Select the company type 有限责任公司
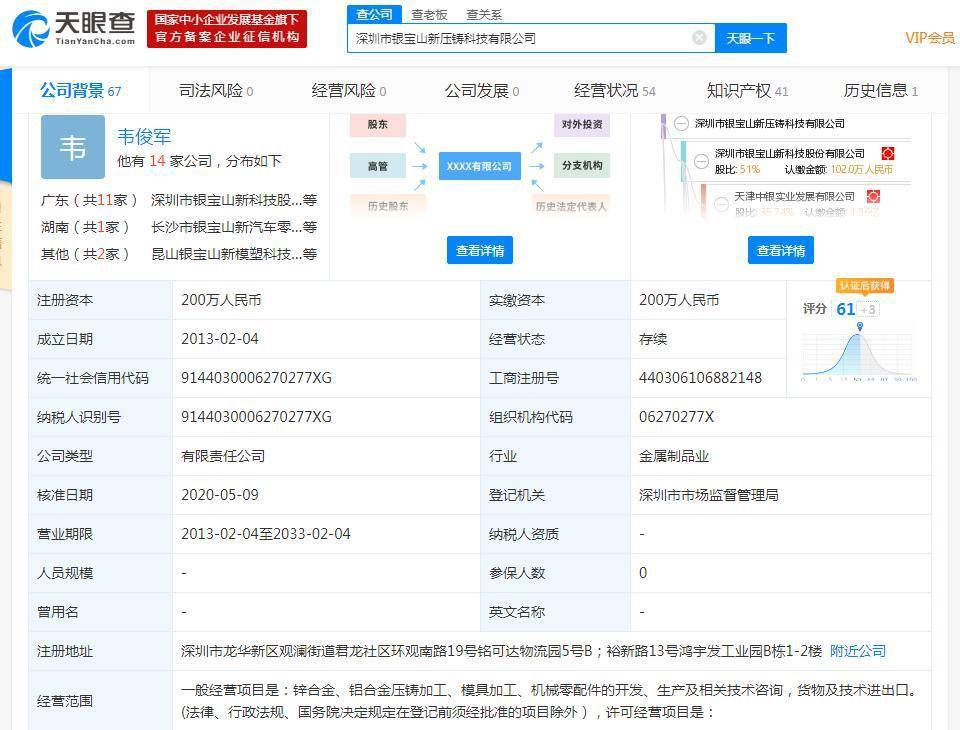 223,456
